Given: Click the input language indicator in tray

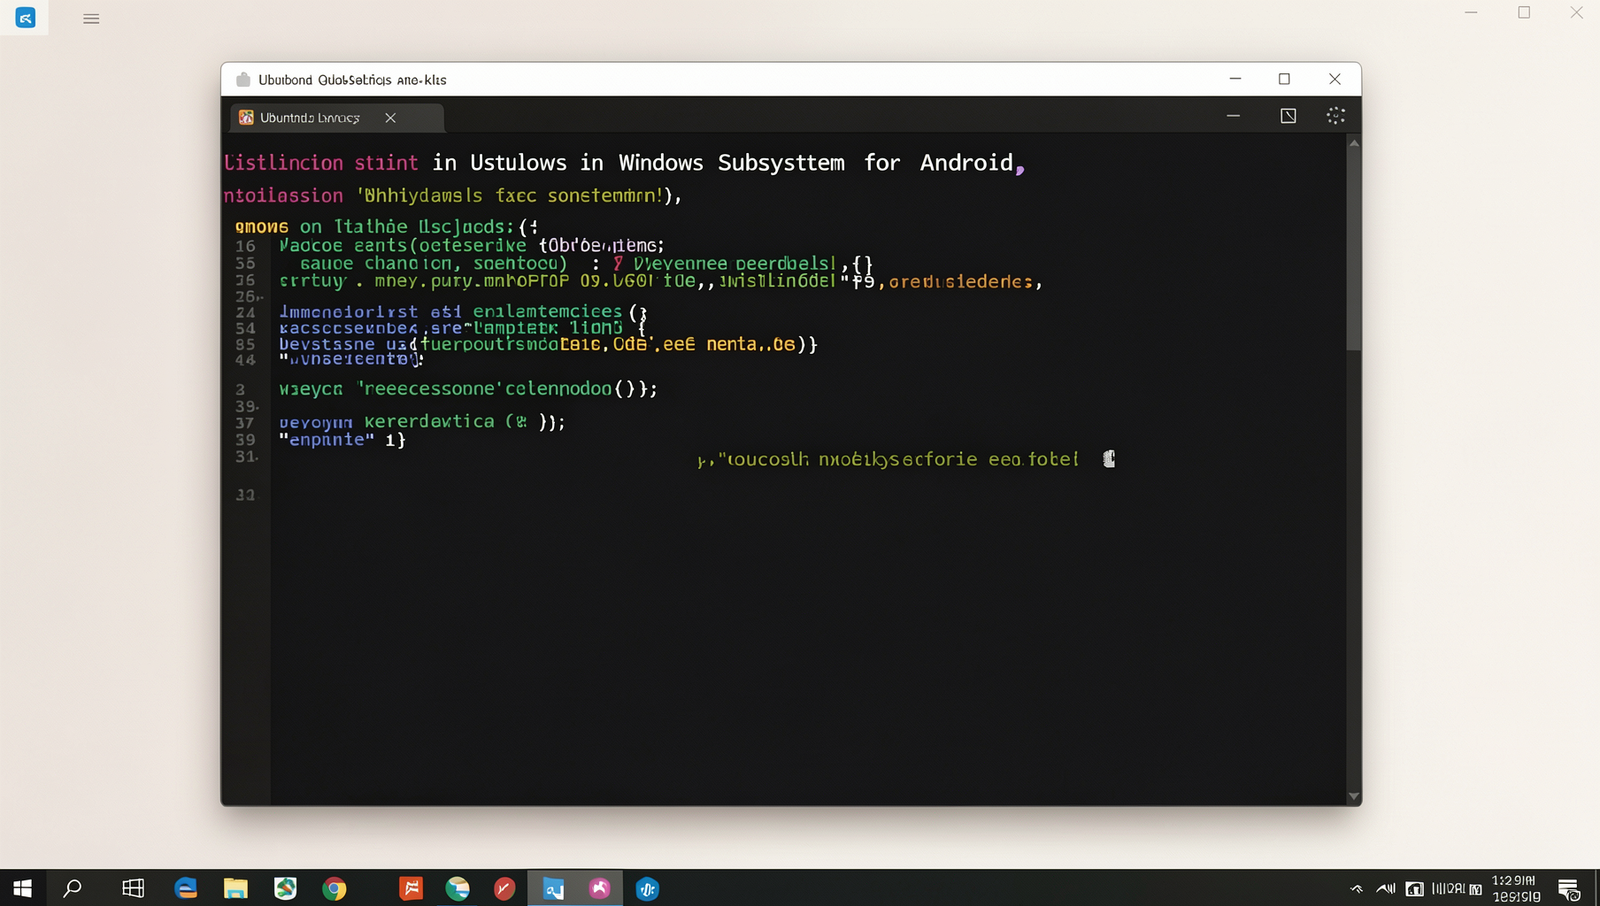Looking at the screenshot, I should pos(1456,888).
